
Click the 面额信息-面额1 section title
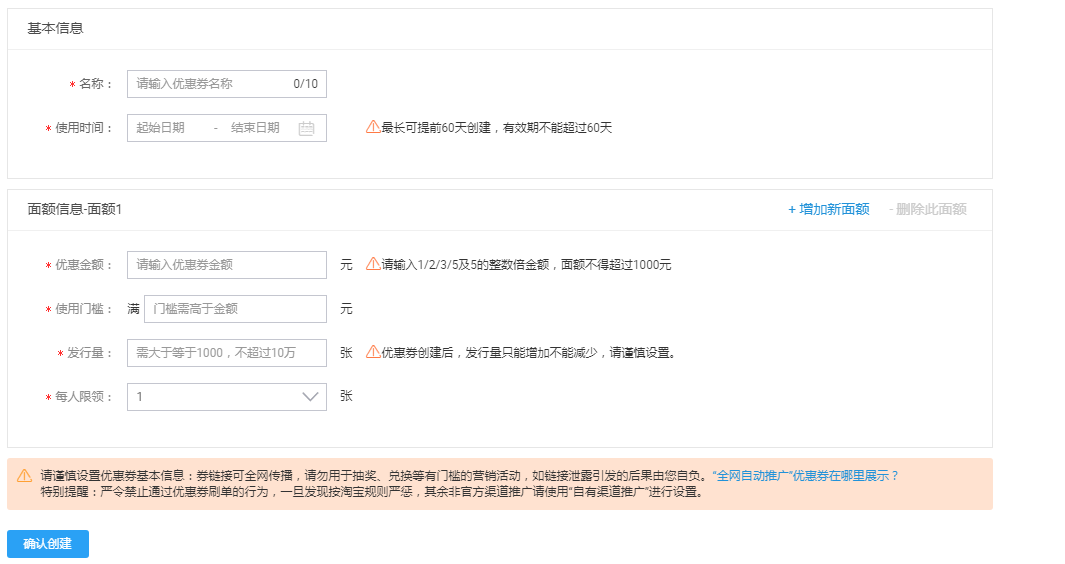(x=73, y=209)
